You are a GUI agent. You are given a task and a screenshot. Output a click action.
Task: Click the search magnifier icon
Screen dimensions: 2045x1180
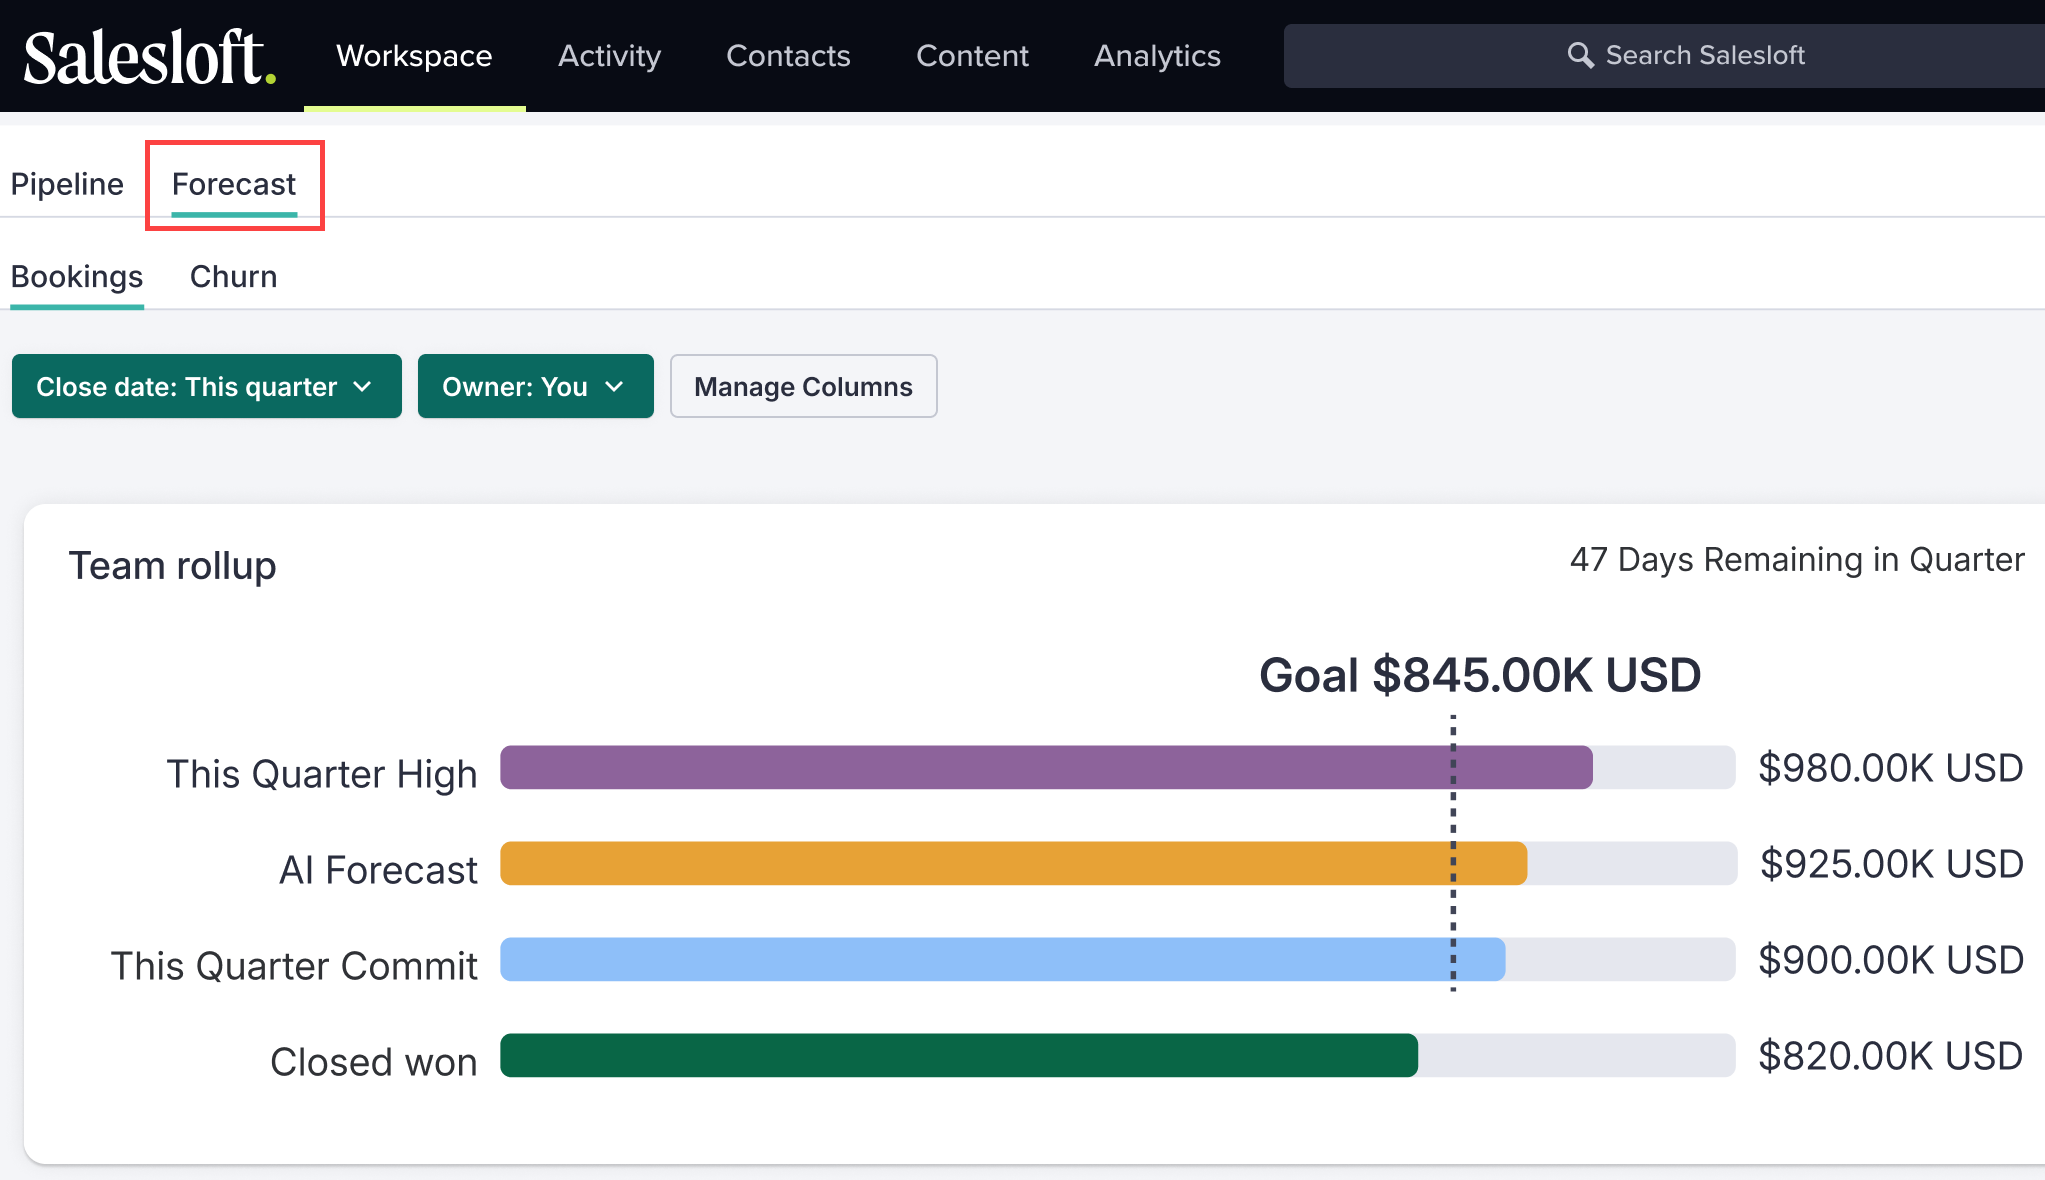tap(1580, 55)
